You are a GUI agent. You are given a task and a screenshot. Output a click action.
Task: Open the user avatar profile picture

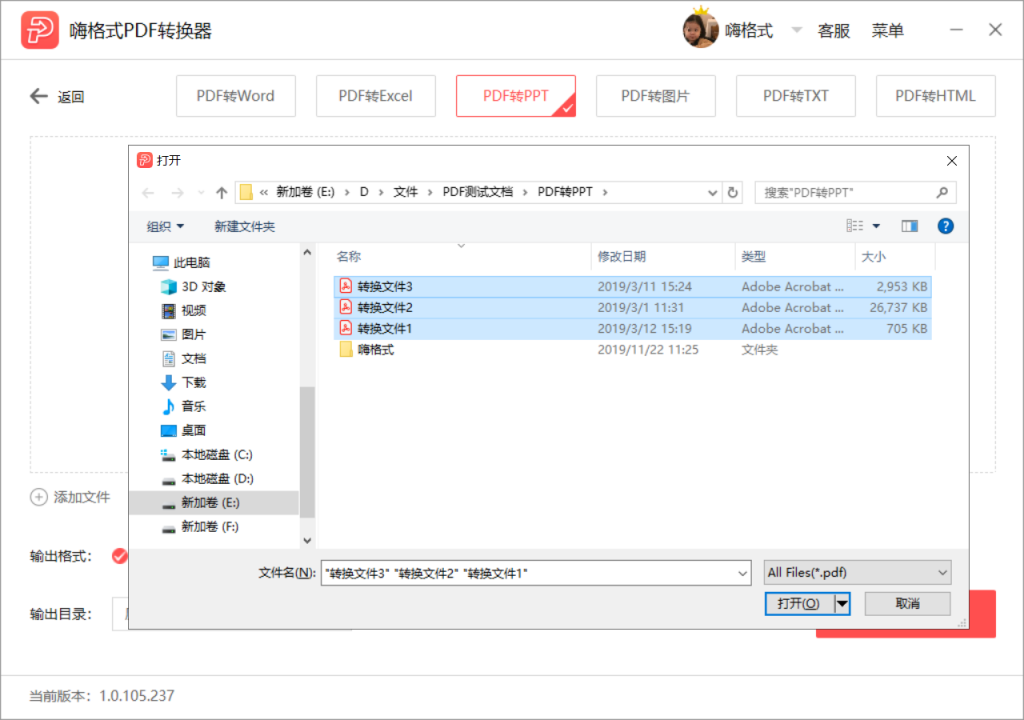tap(700, 29)
